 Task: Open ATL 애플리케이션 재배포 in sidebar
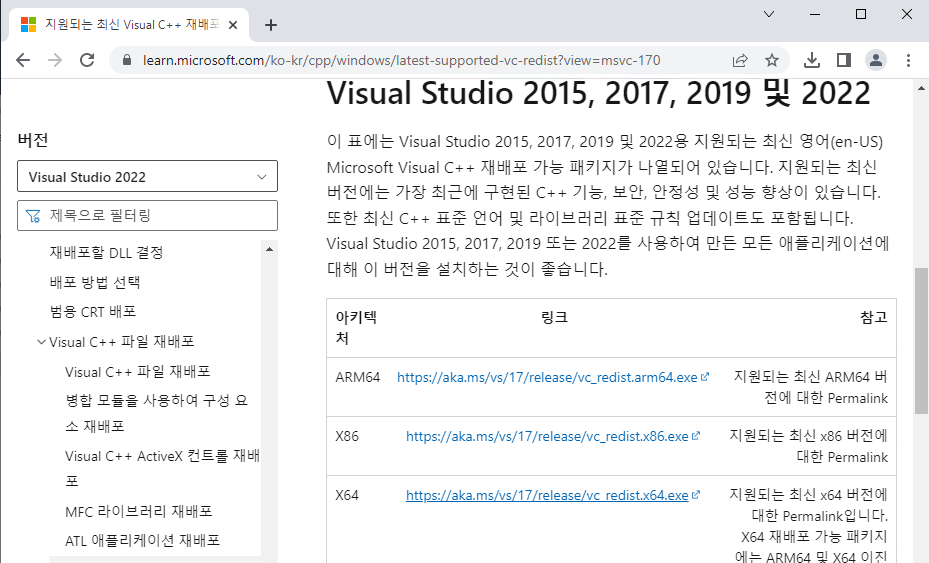point(143,540)
